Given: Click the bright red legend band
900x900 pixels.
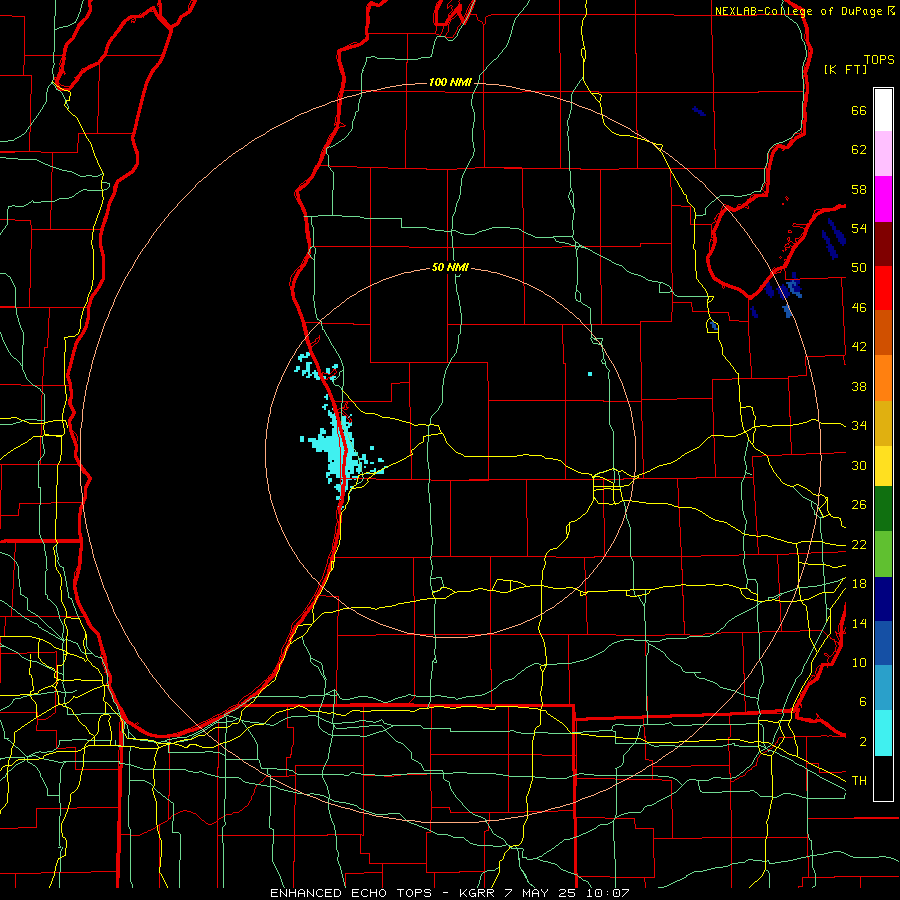Looking at the screenshot, I should coord(883,288).
